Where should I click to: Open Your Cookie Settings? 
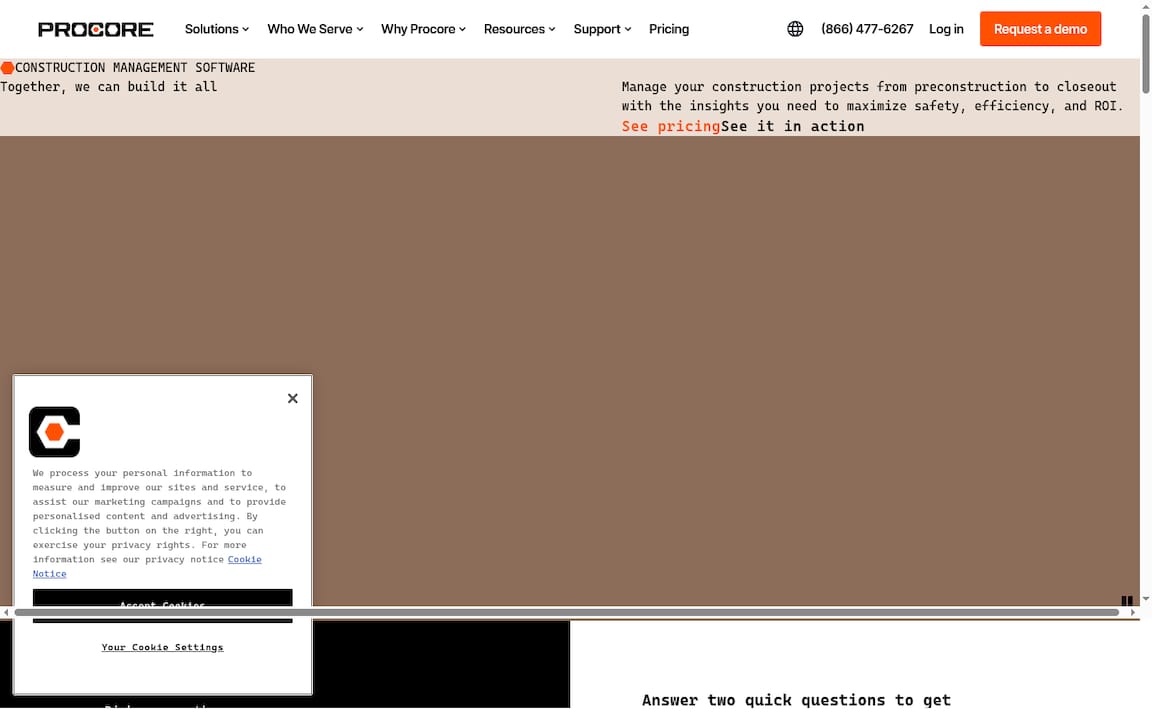point(162,647)
